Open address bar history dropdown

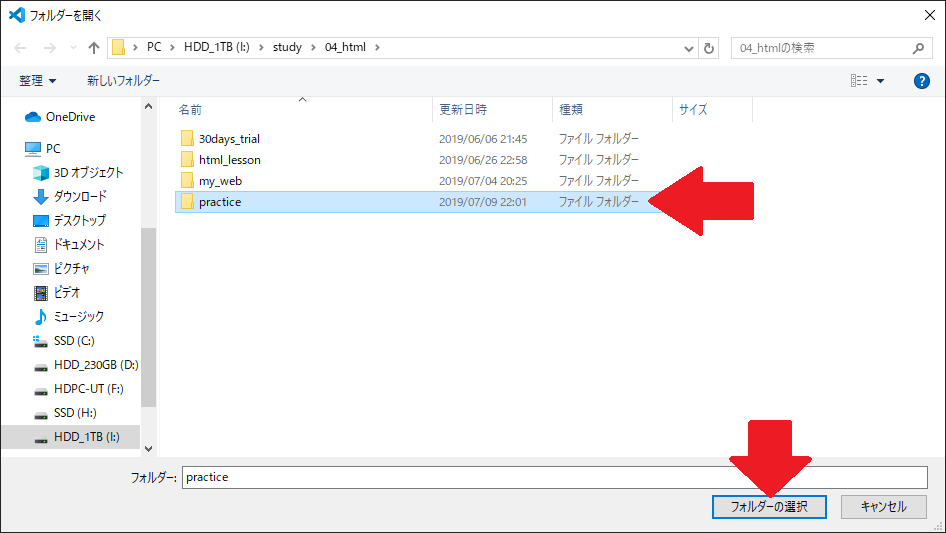(x=688, y=48)
